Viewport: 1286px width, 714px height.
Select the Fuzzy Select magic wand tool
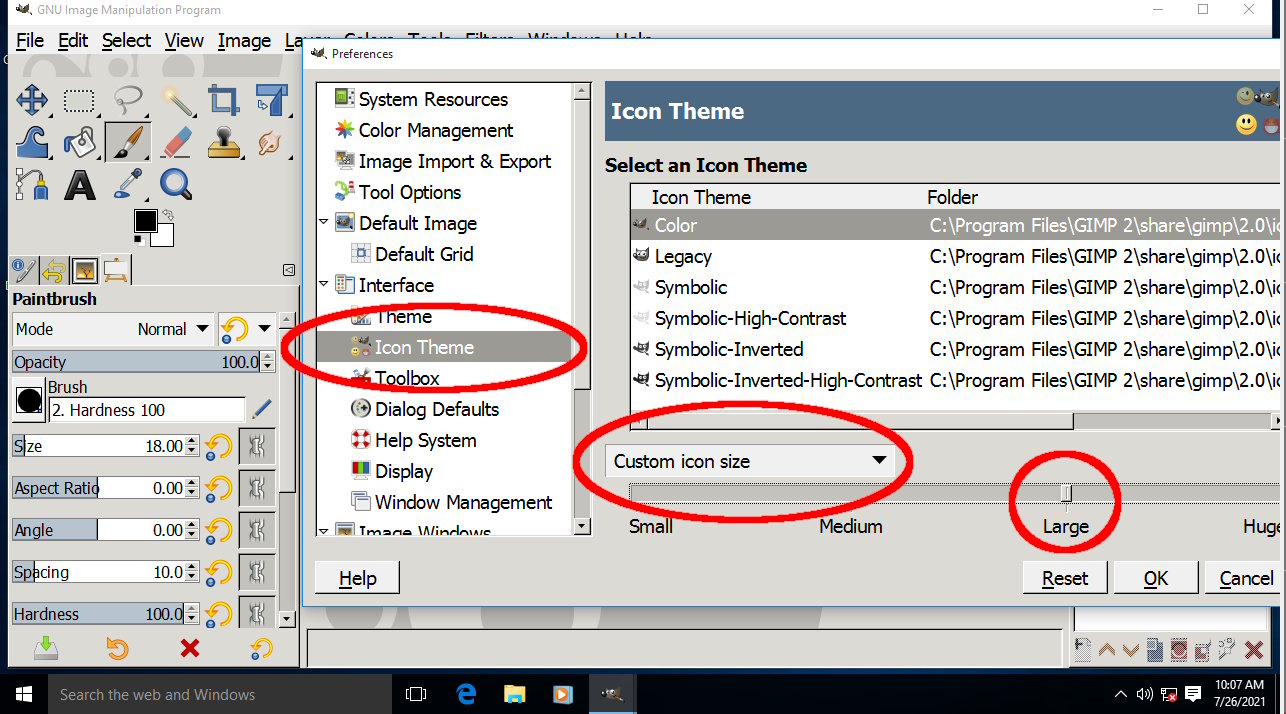(x=176, y=100)
